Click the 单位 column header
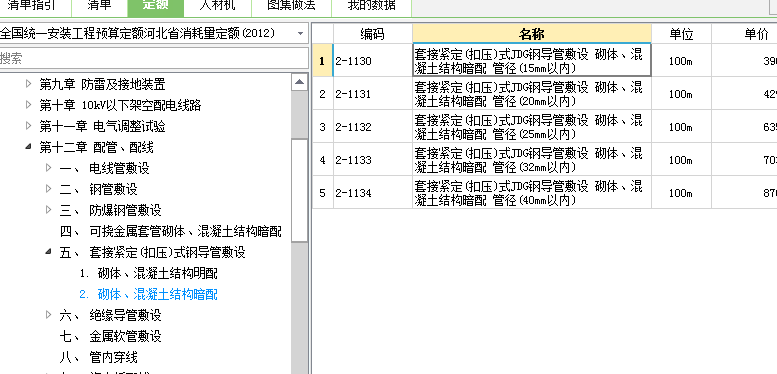This screenshot has height=374, width=777. coord(681,34)
